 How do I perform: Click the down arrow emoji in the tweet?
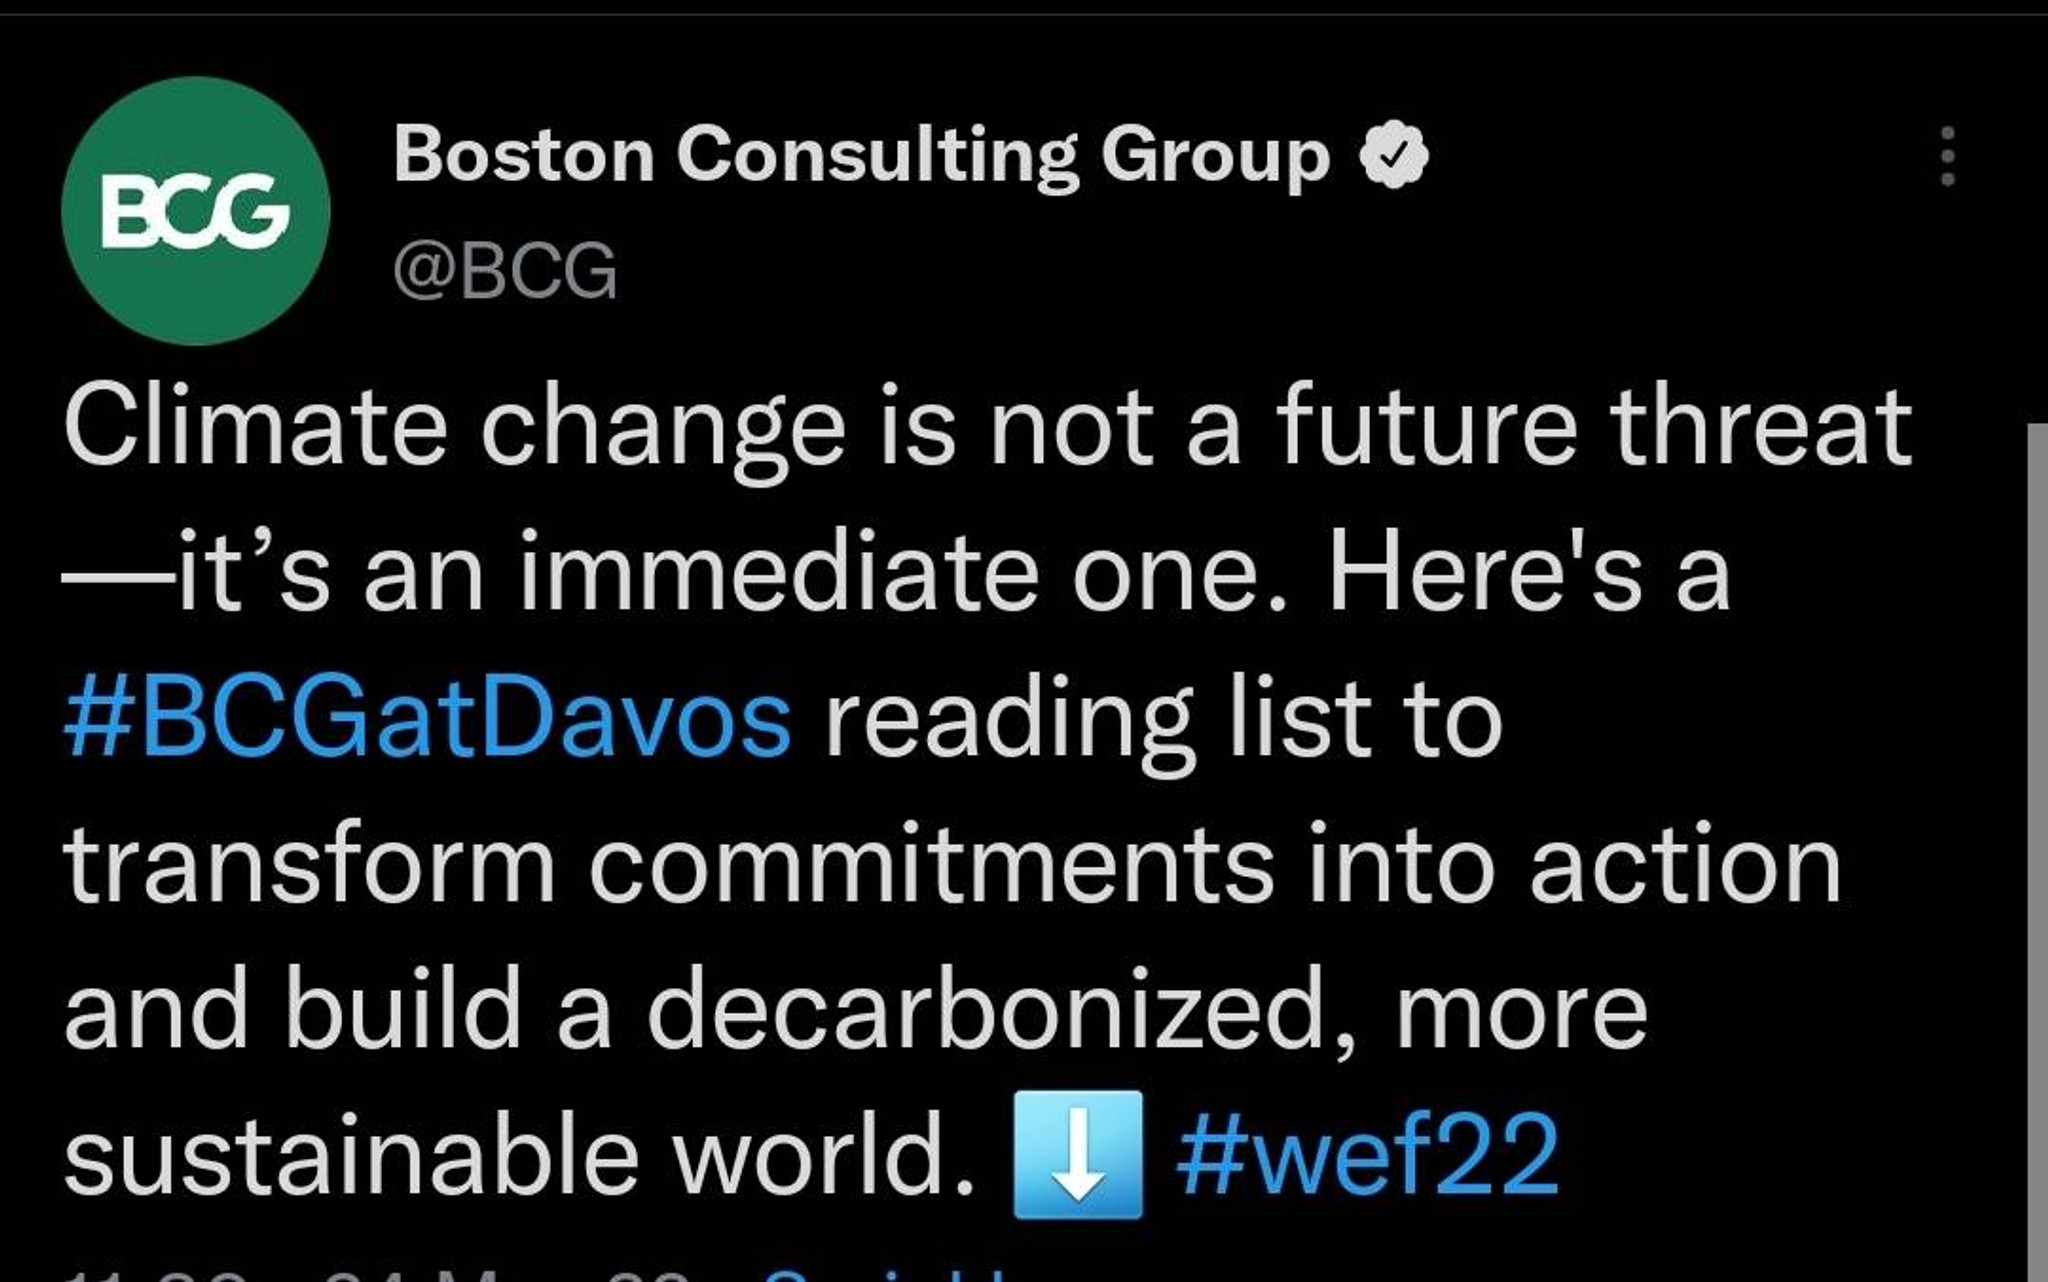point(1078,1155)
